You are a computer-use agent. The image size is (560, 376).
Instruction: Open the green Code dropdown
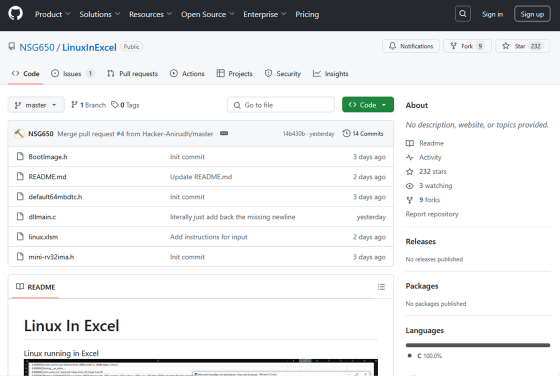(x=368, y=105)
